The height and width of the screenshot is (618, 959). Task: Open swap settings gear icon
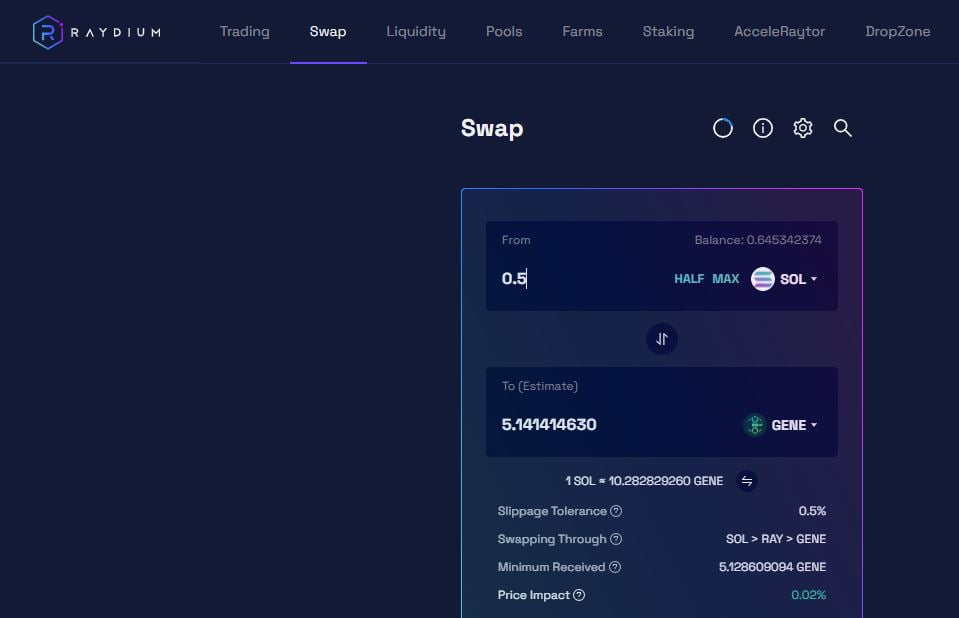(x=803, y=128)
